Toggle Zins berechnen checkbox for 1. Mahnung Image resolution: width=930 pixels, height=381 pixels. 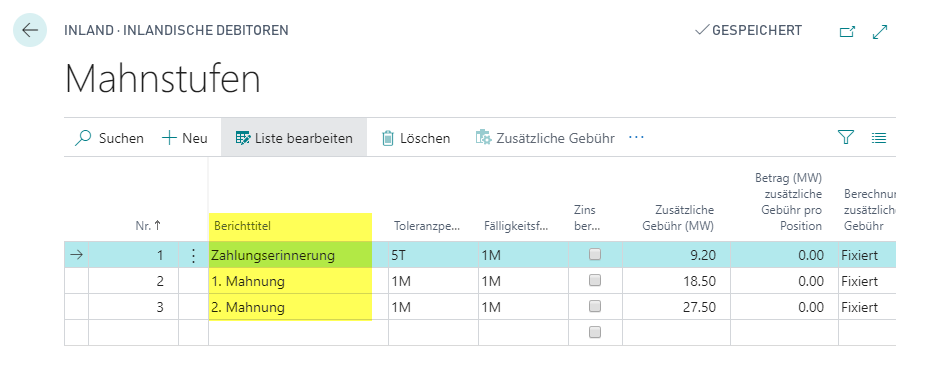point(594,281)
